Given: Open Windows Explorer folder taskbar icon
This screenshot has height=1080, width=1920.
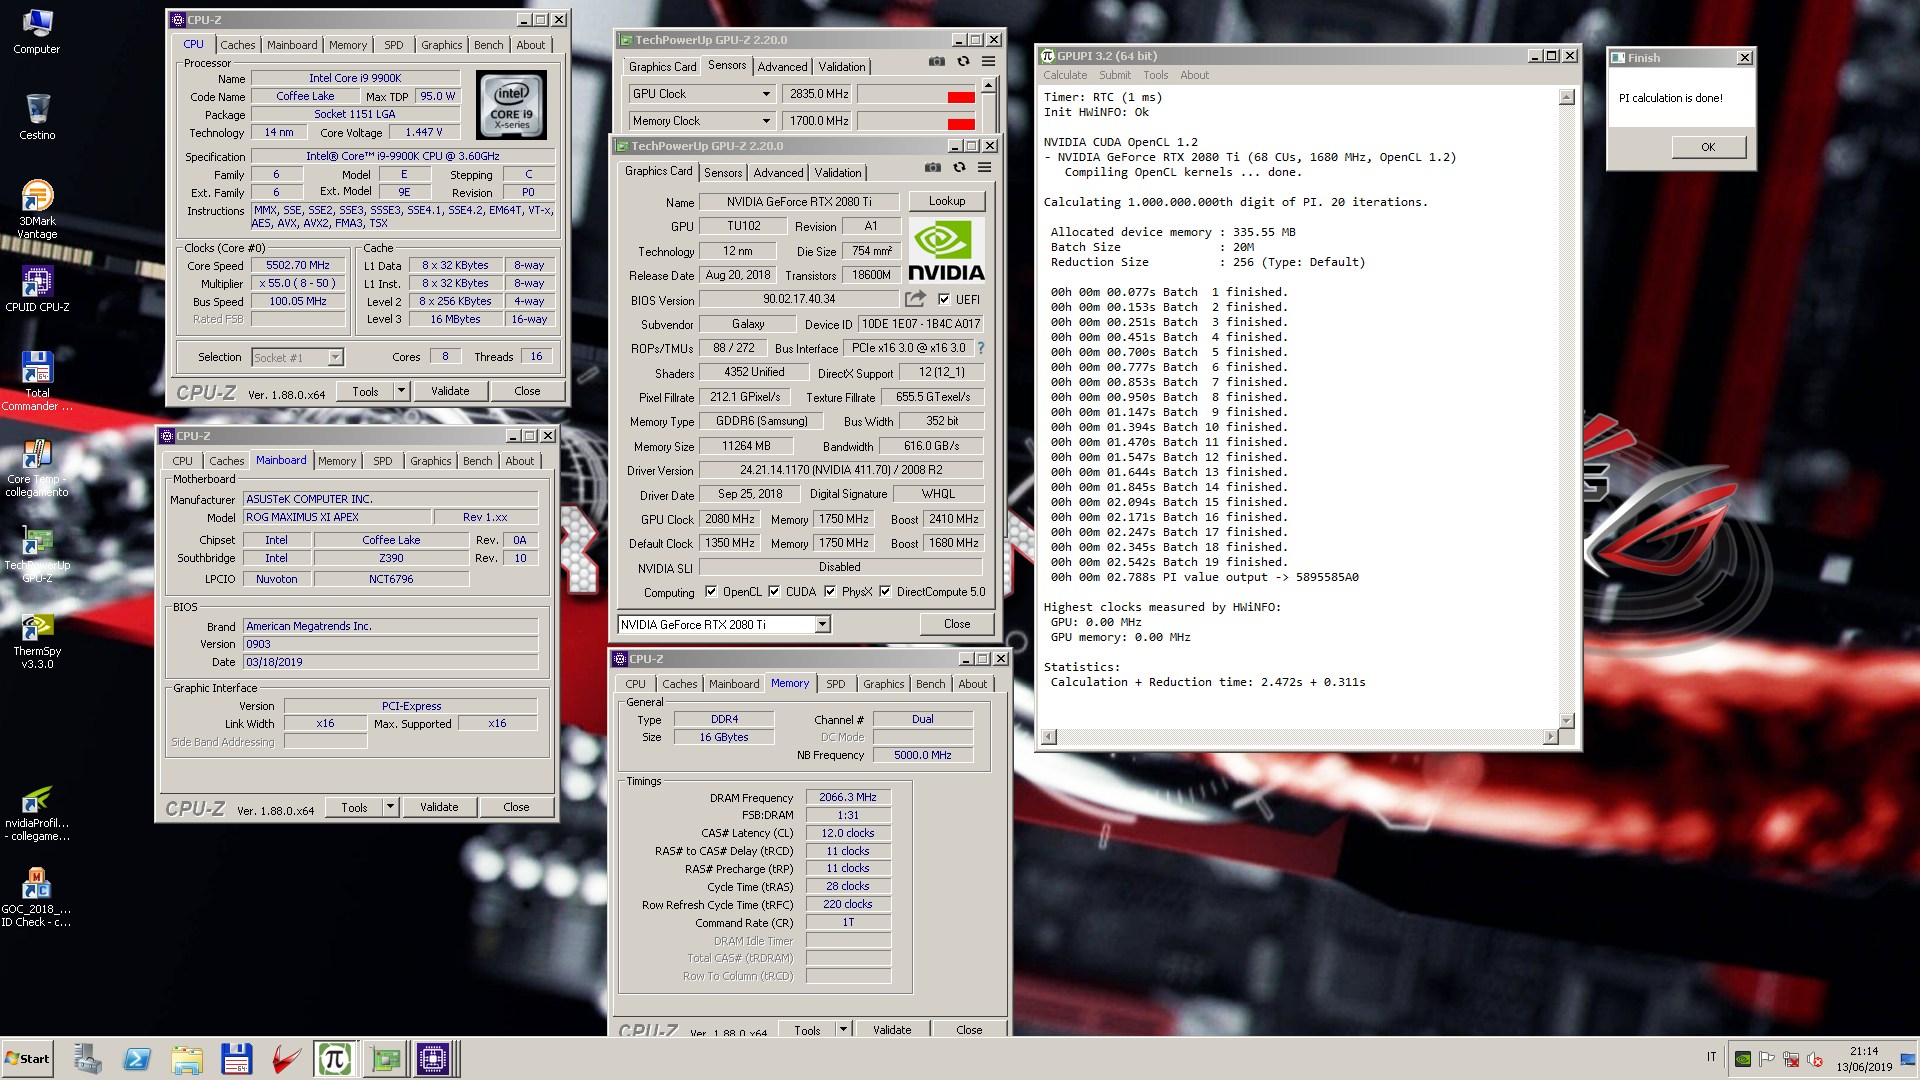Looking at the screenshot, I should (187, 1059).
